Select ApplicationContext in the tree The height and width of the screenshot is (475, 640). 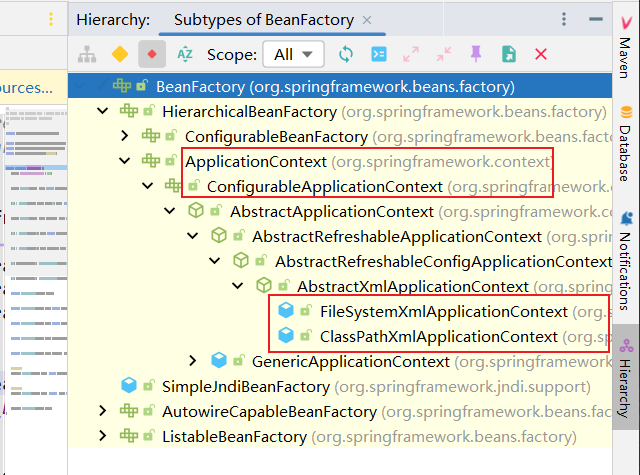[x=256, y=162]
